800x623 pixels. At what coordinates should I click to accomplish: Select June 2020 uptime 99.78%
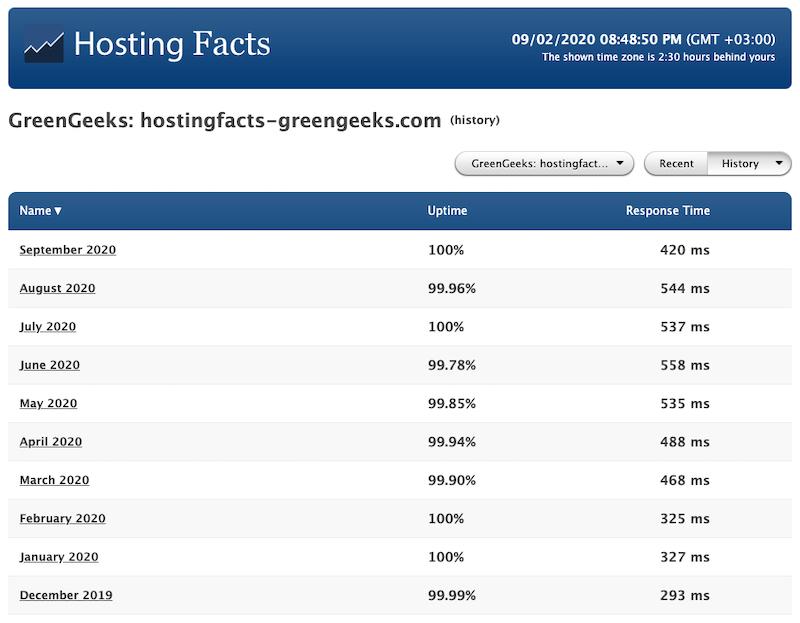[x=452, y=365]
